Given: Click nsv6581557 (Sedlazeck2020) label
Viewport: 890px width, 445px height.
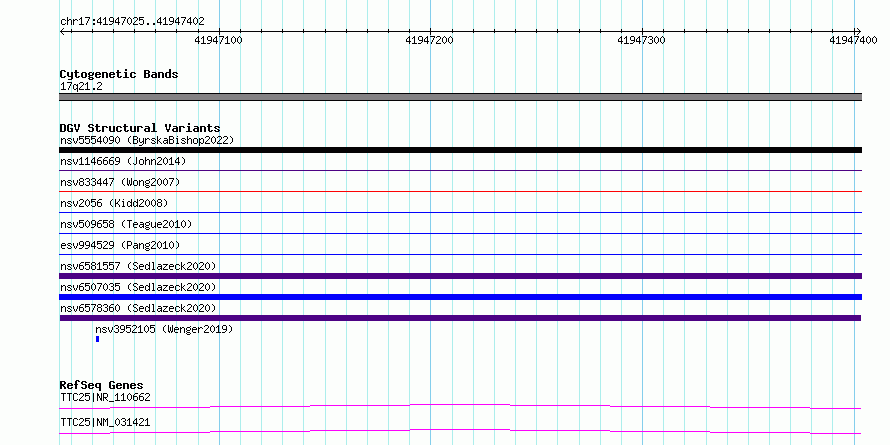Looking at the screenshot, I should coord(138,266).
